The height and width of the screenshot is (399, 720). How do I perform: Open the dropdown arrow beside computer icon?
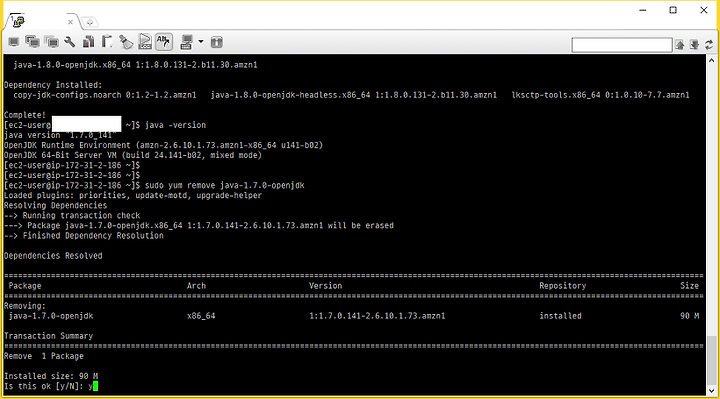coord(201,42)
